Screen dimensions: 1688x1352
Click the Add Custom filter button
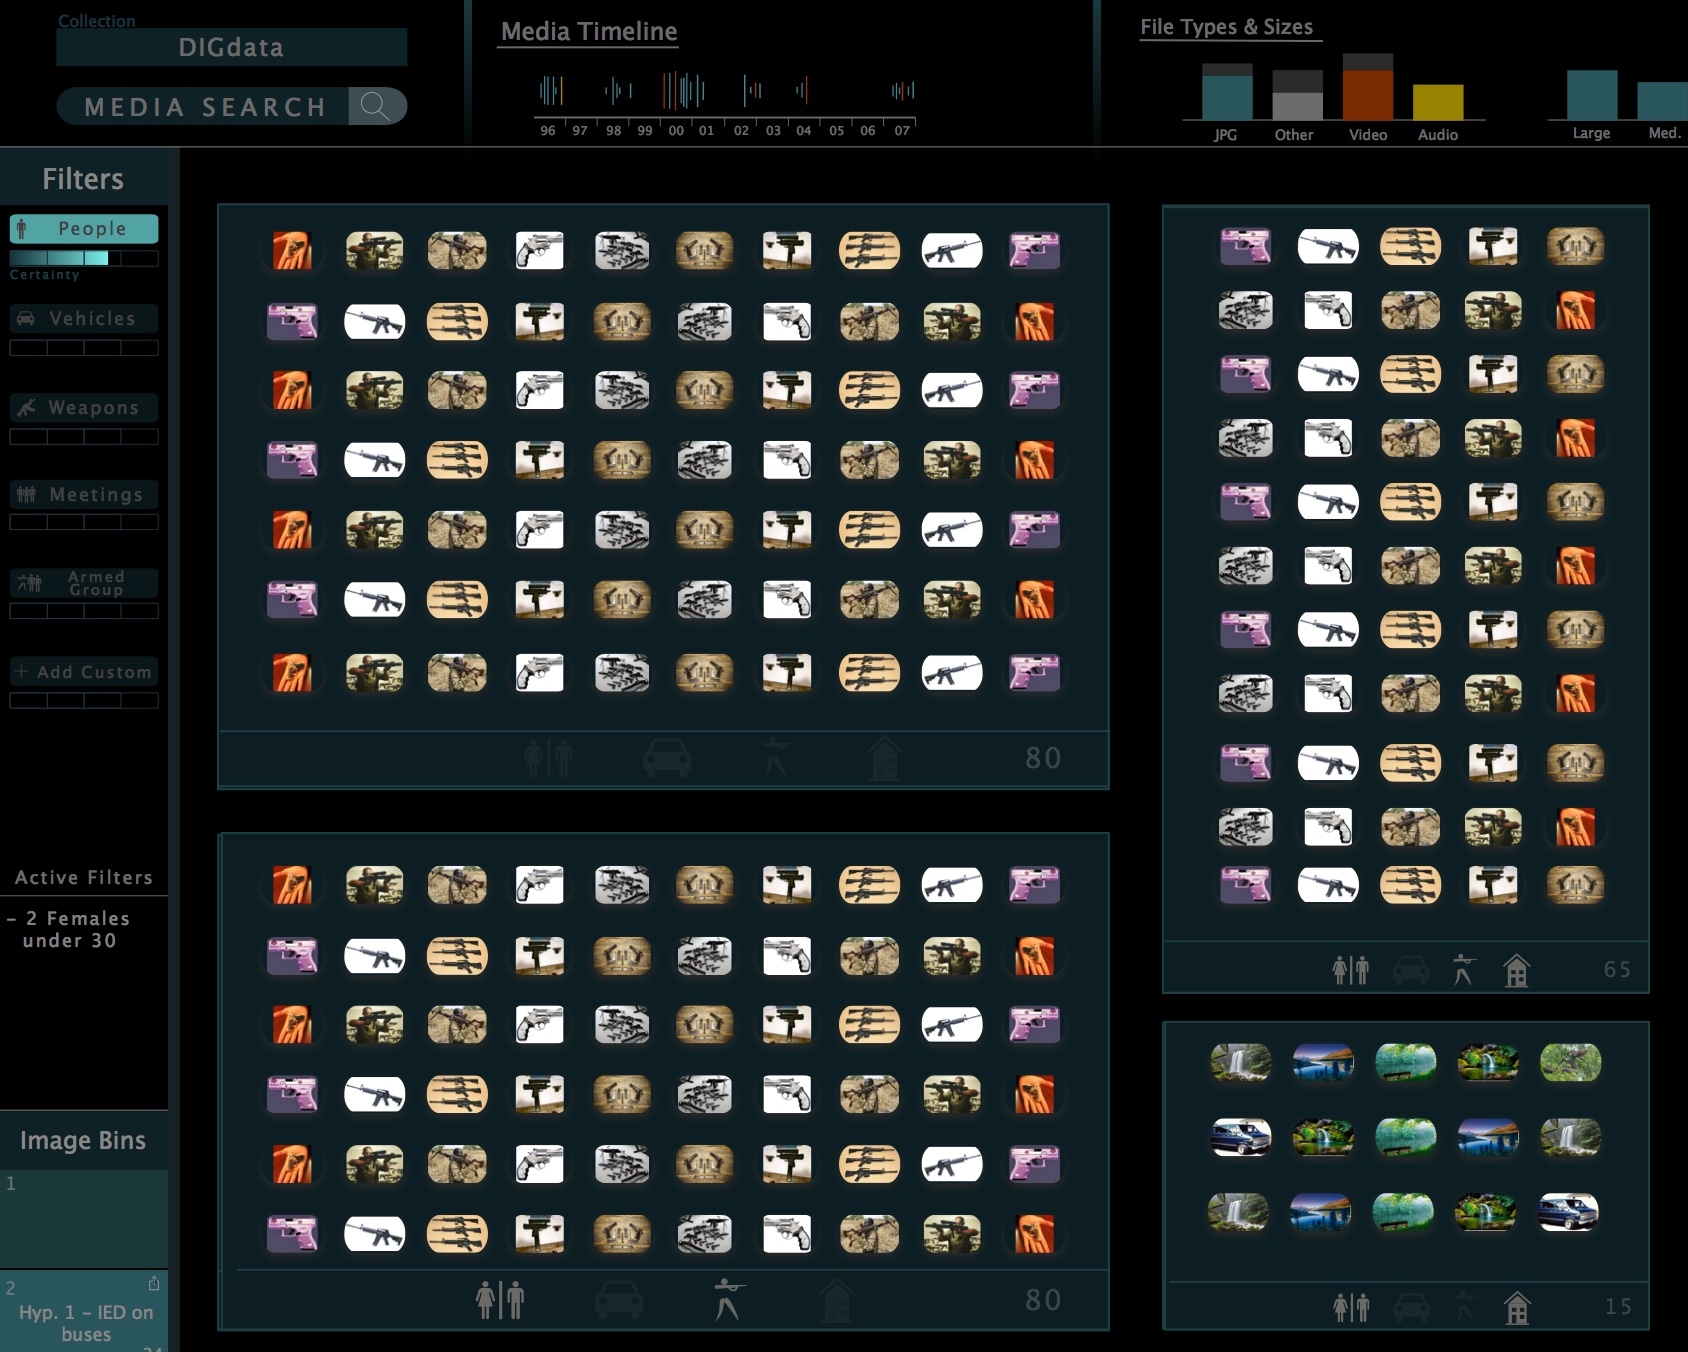coord(84,672)
